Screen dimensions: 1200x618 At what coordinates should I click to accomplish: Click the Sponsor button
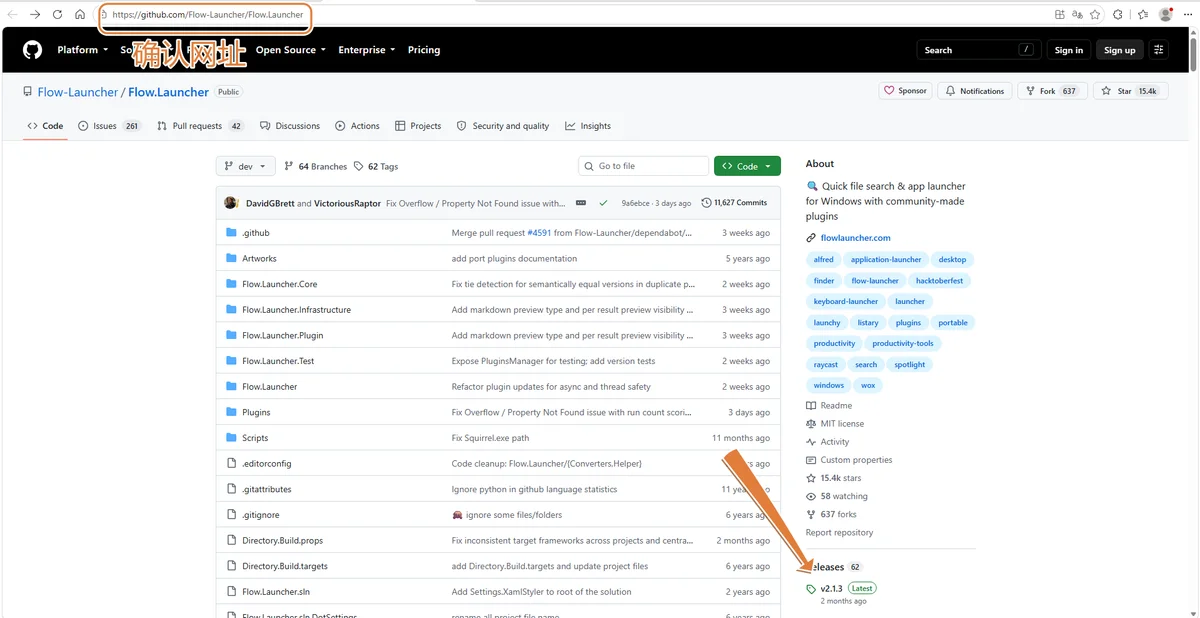[x=906, y=91]
